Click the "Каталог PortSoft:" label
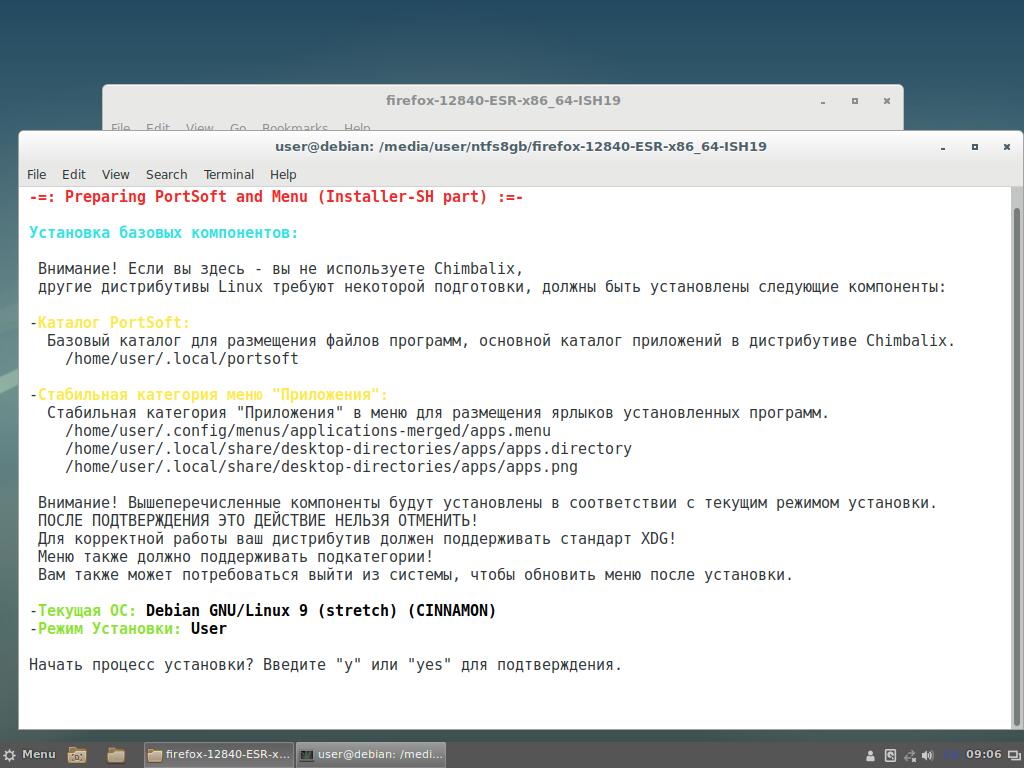1024x768 pixels. coord(114,323)
